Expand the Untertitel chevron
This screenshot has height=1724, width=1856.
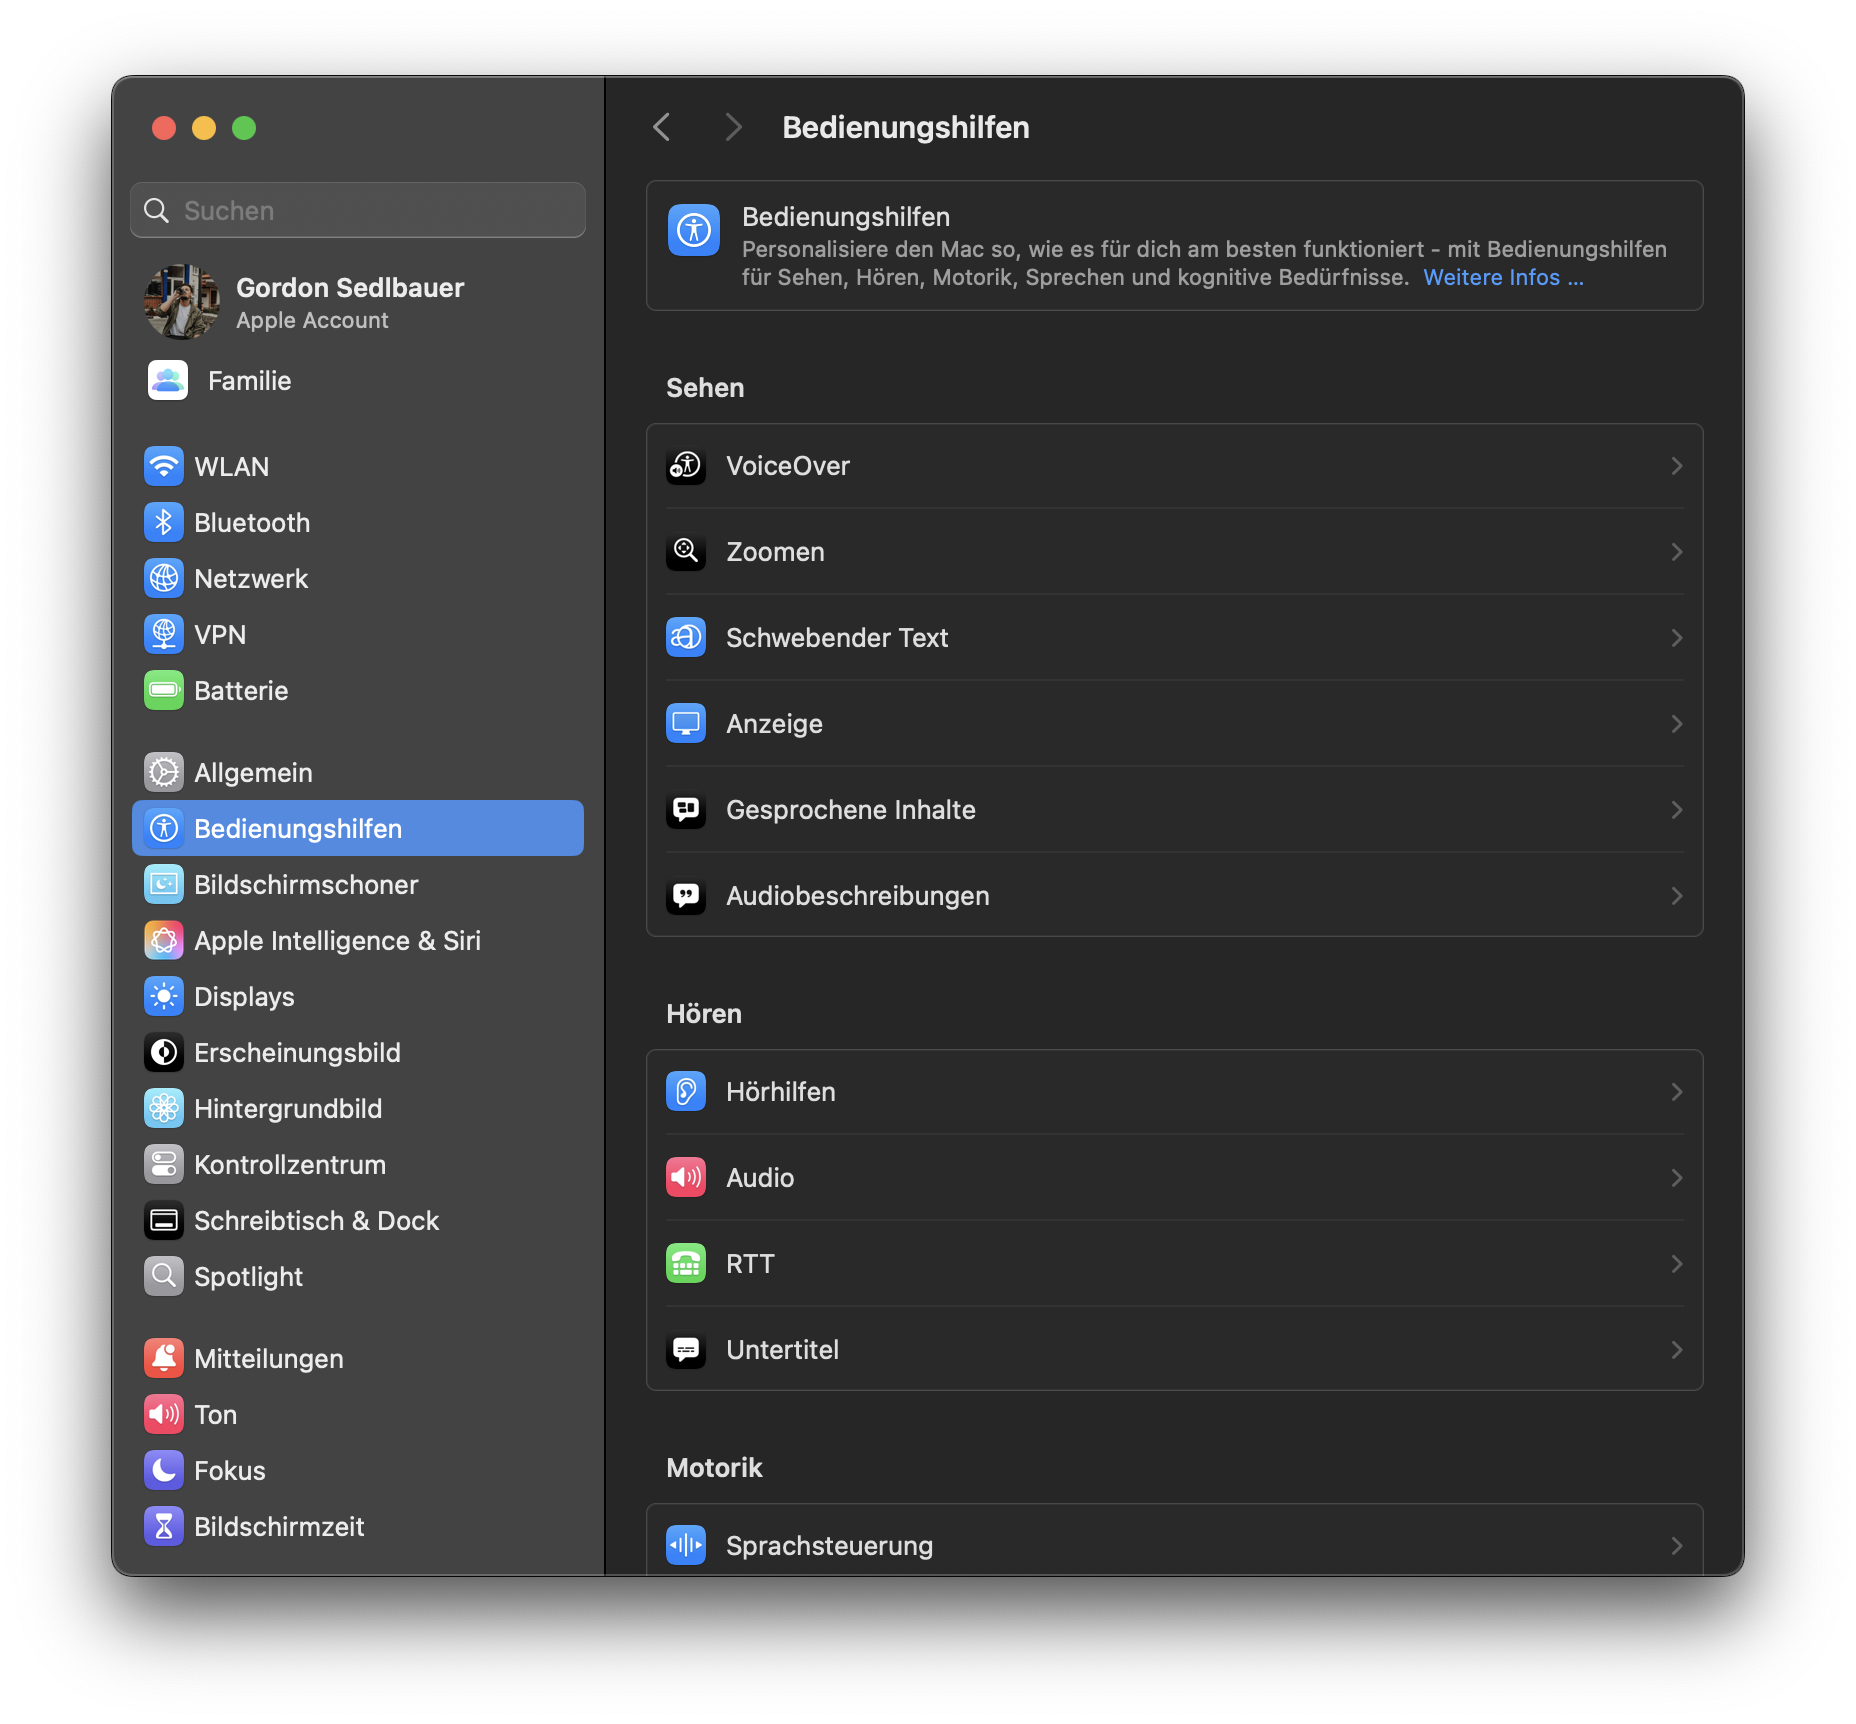pos(1677,1349)
